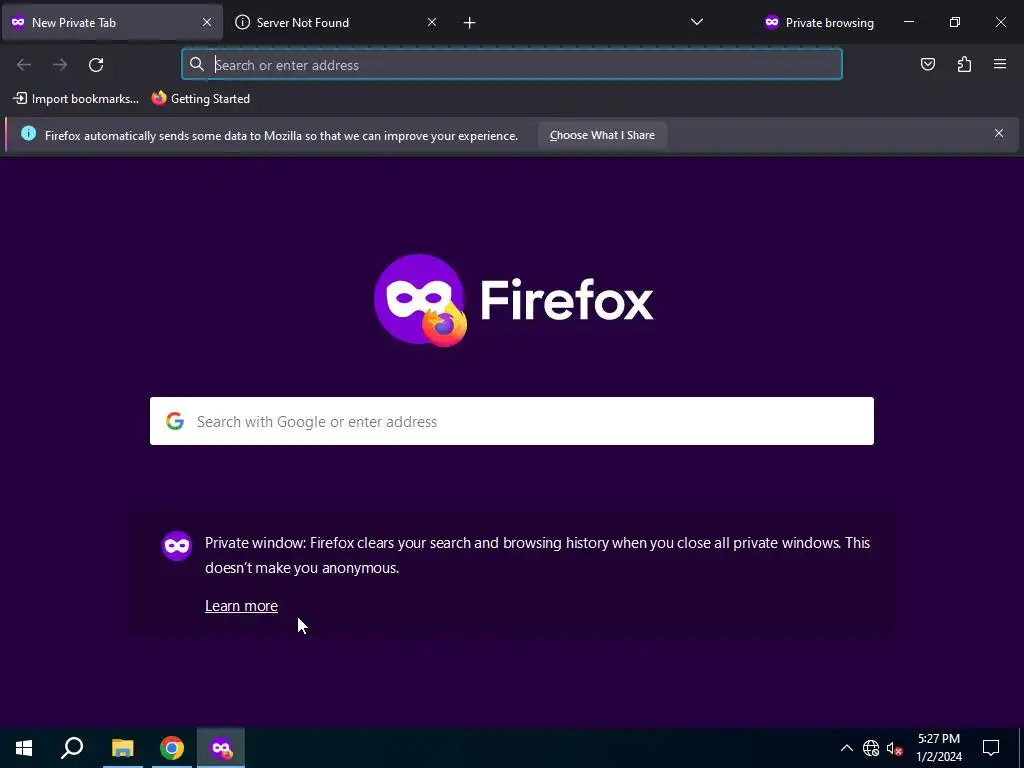Viewport: 1024px width, 768px height.
Task: Click the Search with Google input box
Action: coord(512,421)
